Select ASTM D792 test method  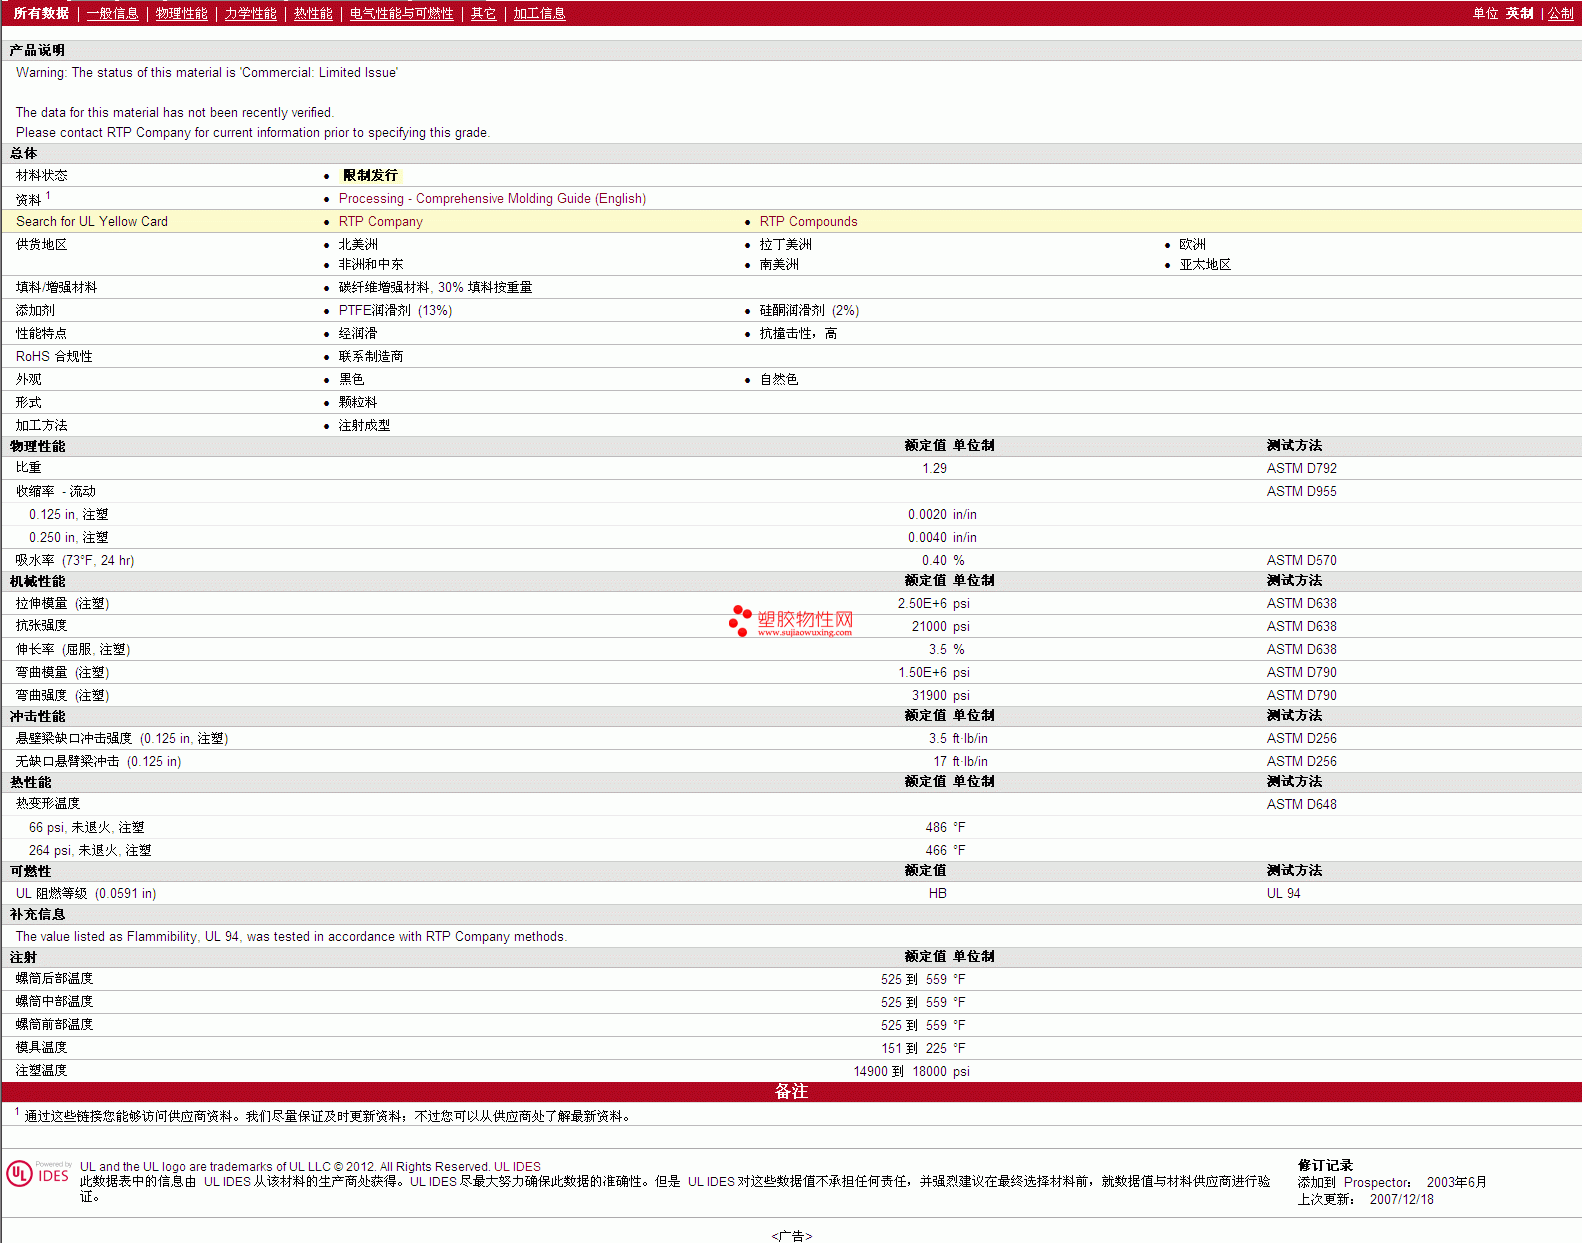[1301, 468]
